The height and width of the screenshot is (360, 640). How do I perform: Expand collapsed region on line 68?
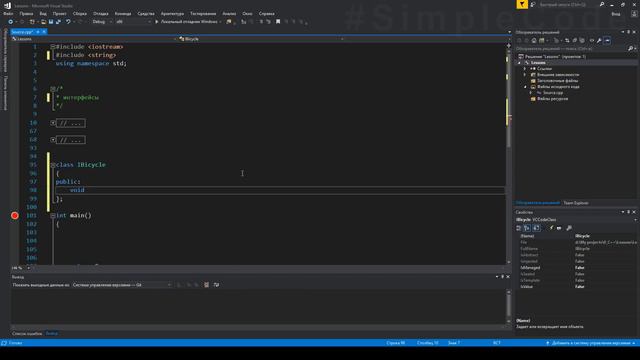pyautogui.click(x=53, y=140)
